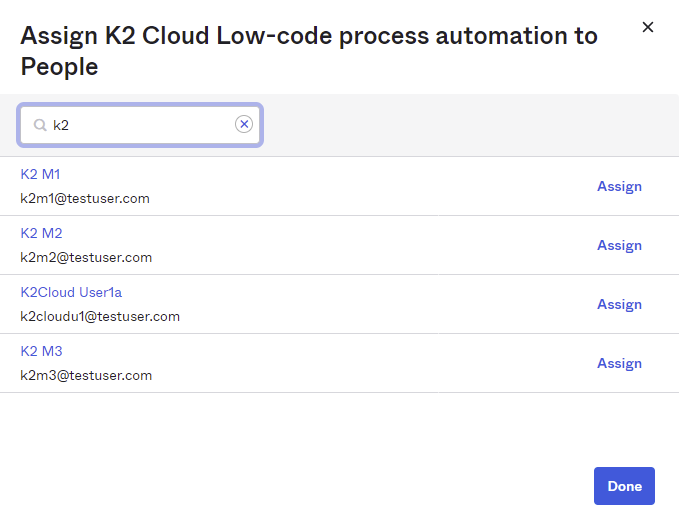Click the k2m2@testuser.com email text
The image size is (679, 518).
[86, 257]
